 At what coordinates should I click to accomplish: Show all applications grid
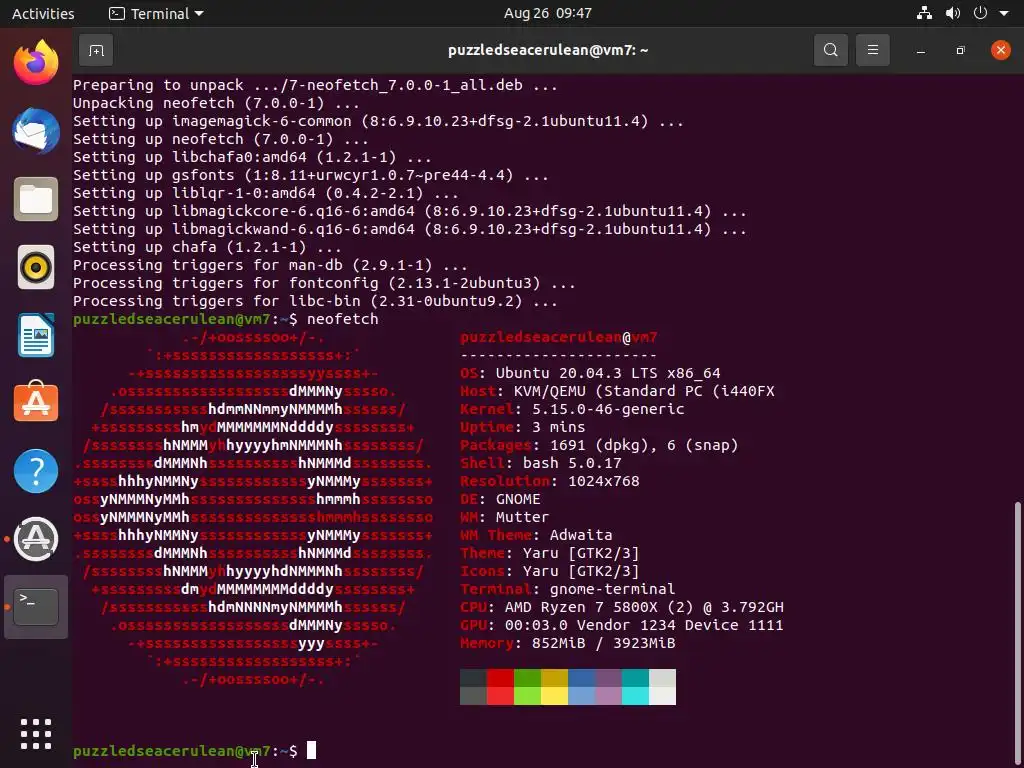(x=36, y=734)
